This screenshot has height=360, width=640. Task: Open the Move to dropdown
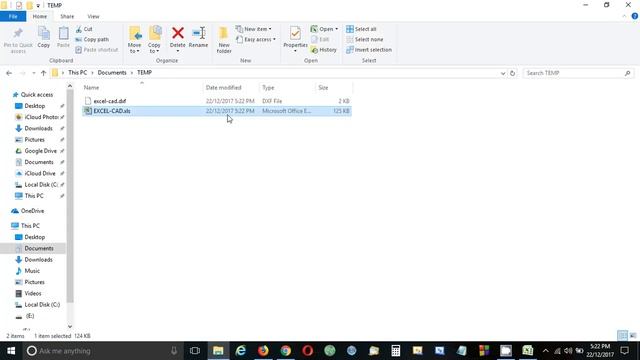134,40
